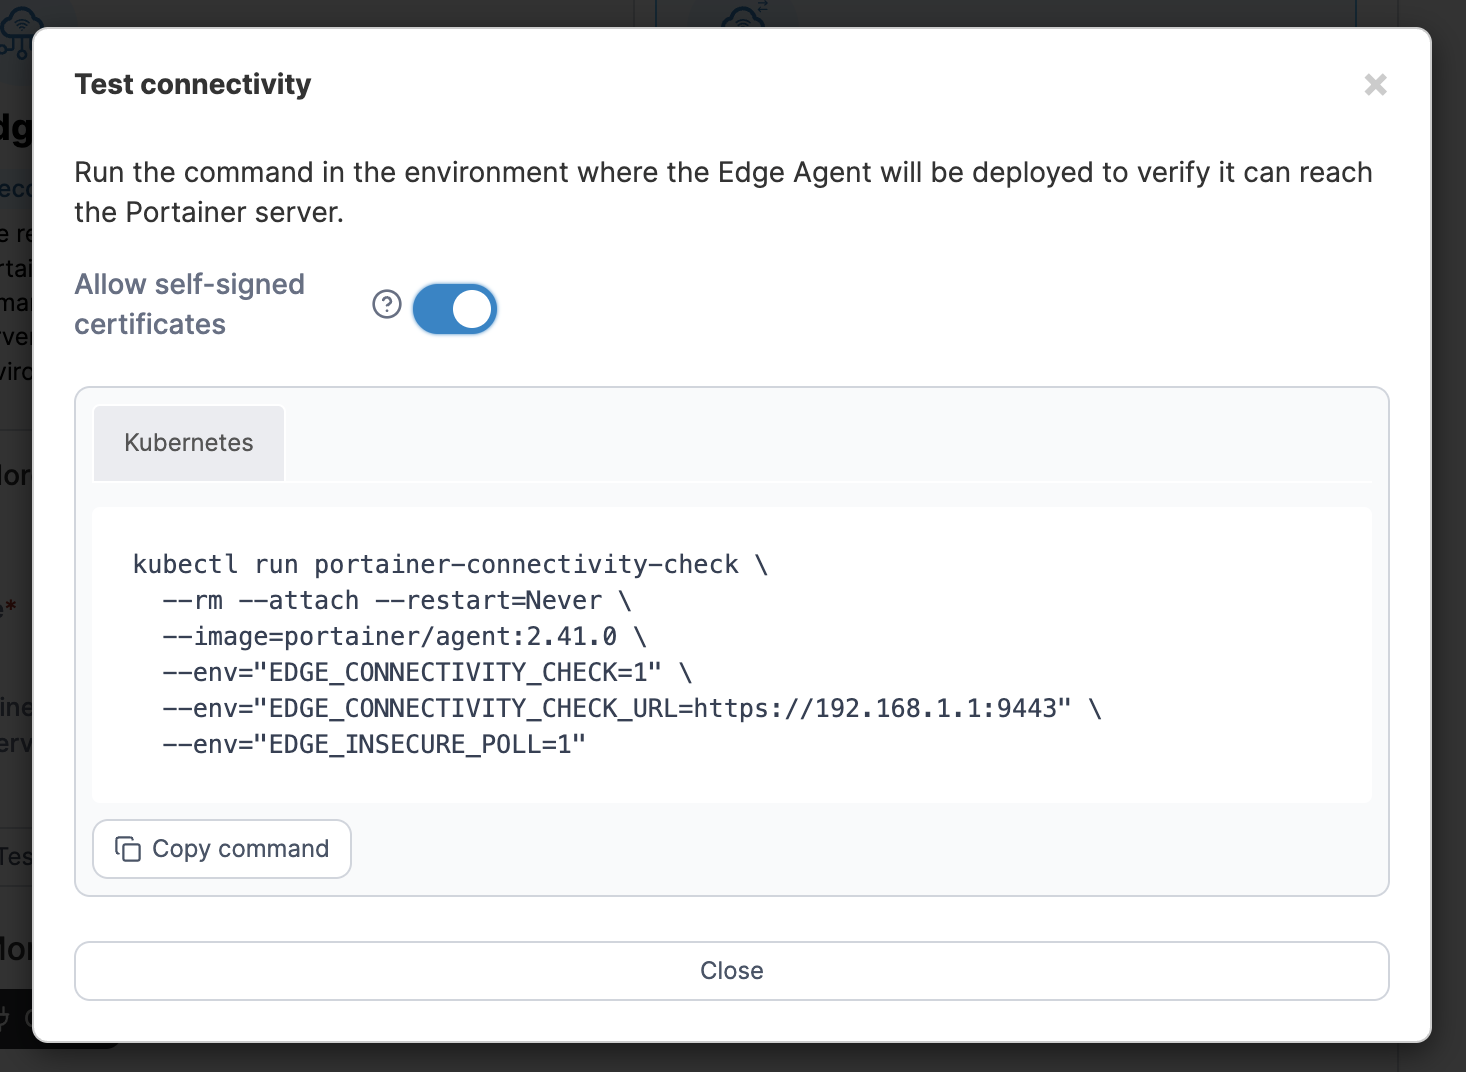
Task: Click the EDGE_CONNECTIVITY_CHECK_URL env line
Action: coord(632,708)
